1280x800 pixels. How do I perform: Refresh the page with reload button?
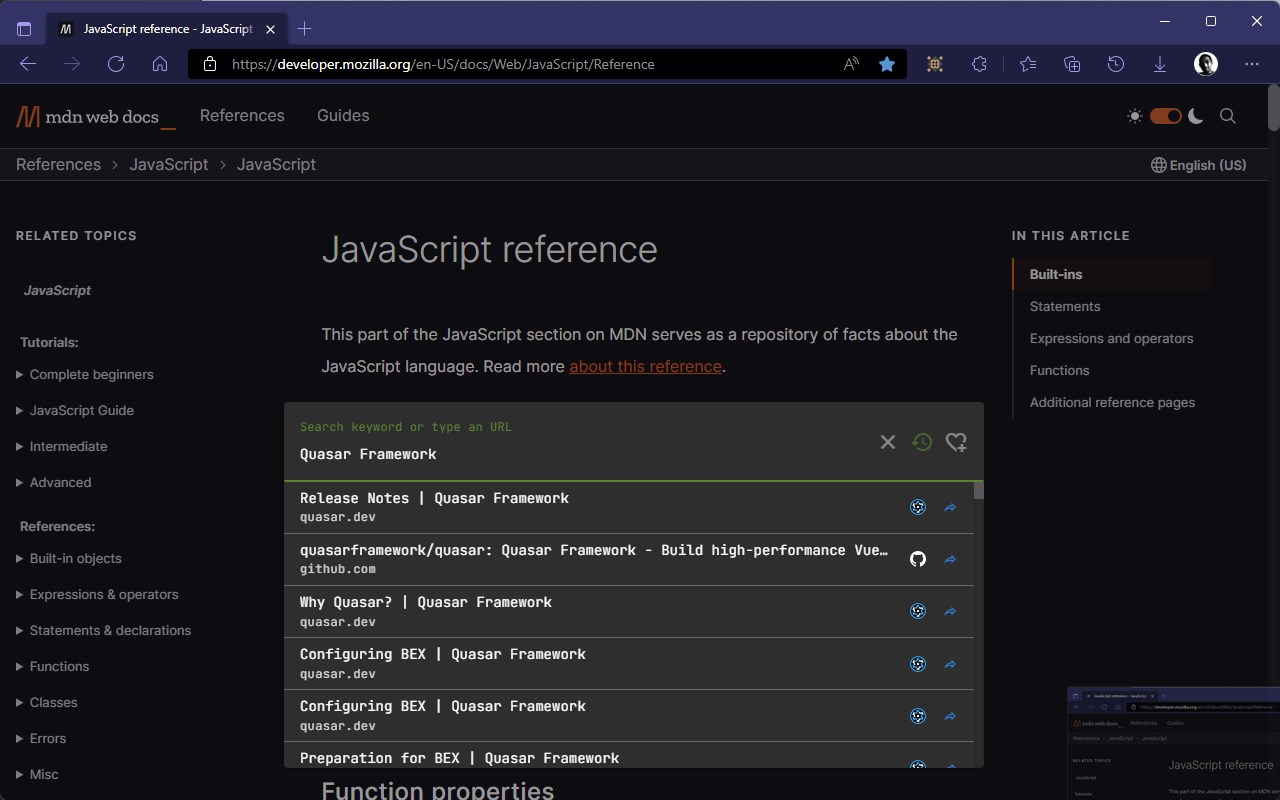click(116, 64)
